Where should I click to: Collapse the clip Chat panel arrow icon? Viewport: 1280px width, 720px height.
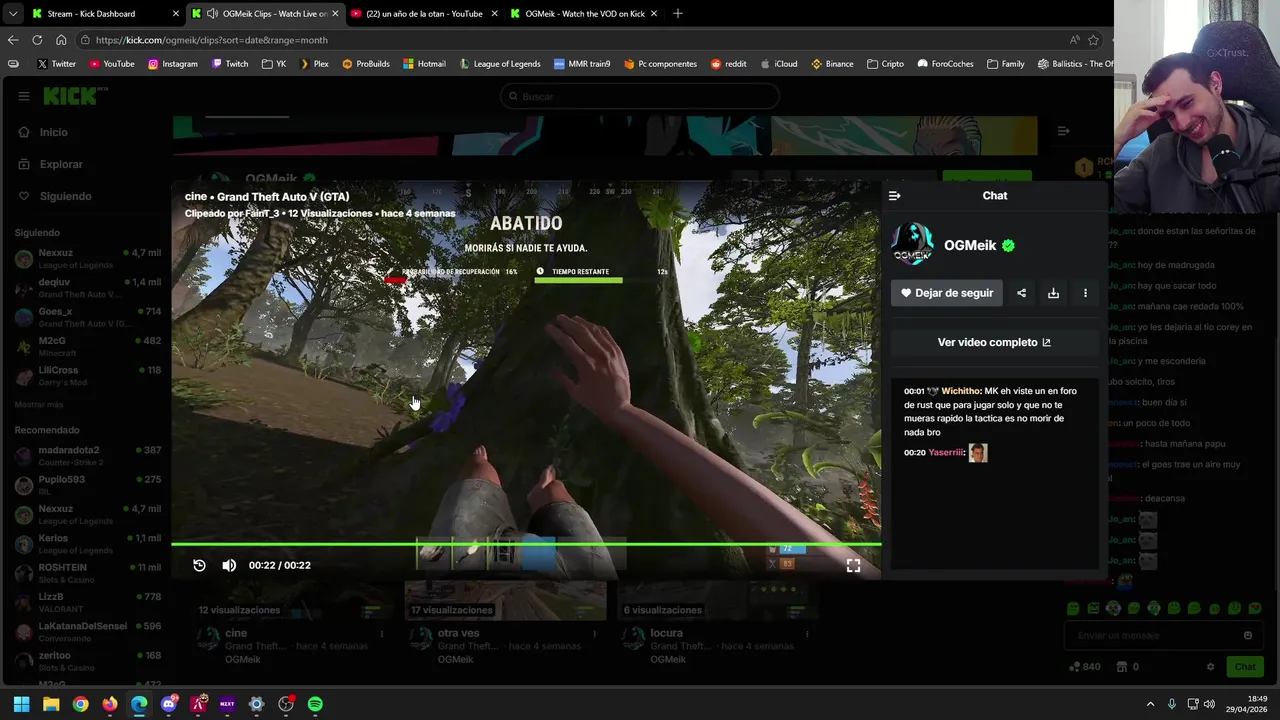[x=894, y=196]
